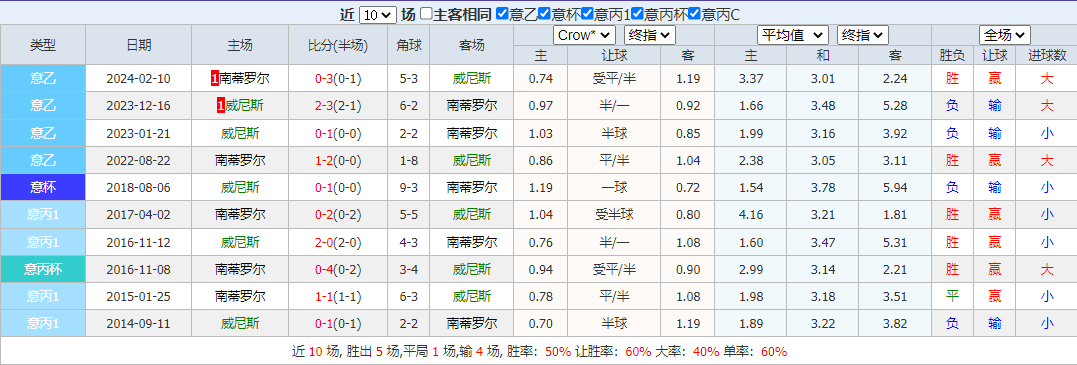Click draw odds 3.48 in 2023-12-16 row
The width and height of the screenshot is (1077, 365).
[x=823, y=106]
